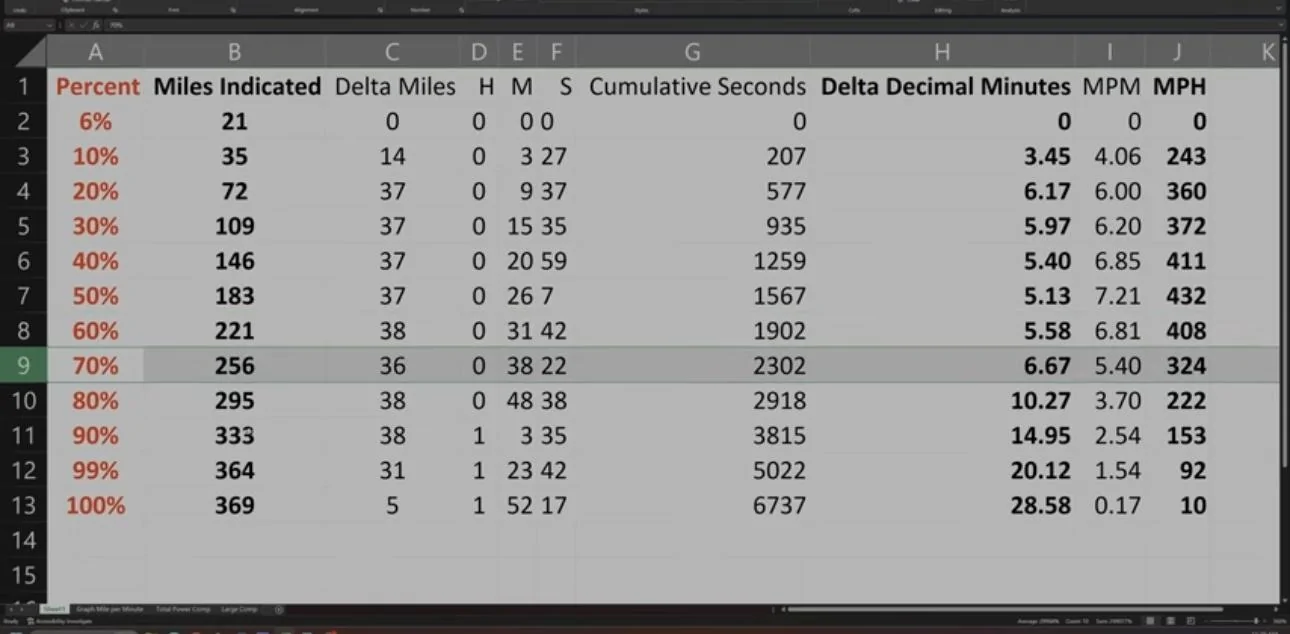
Task: Add a new sheet with the plus icon
Action: tap(279, 609)
